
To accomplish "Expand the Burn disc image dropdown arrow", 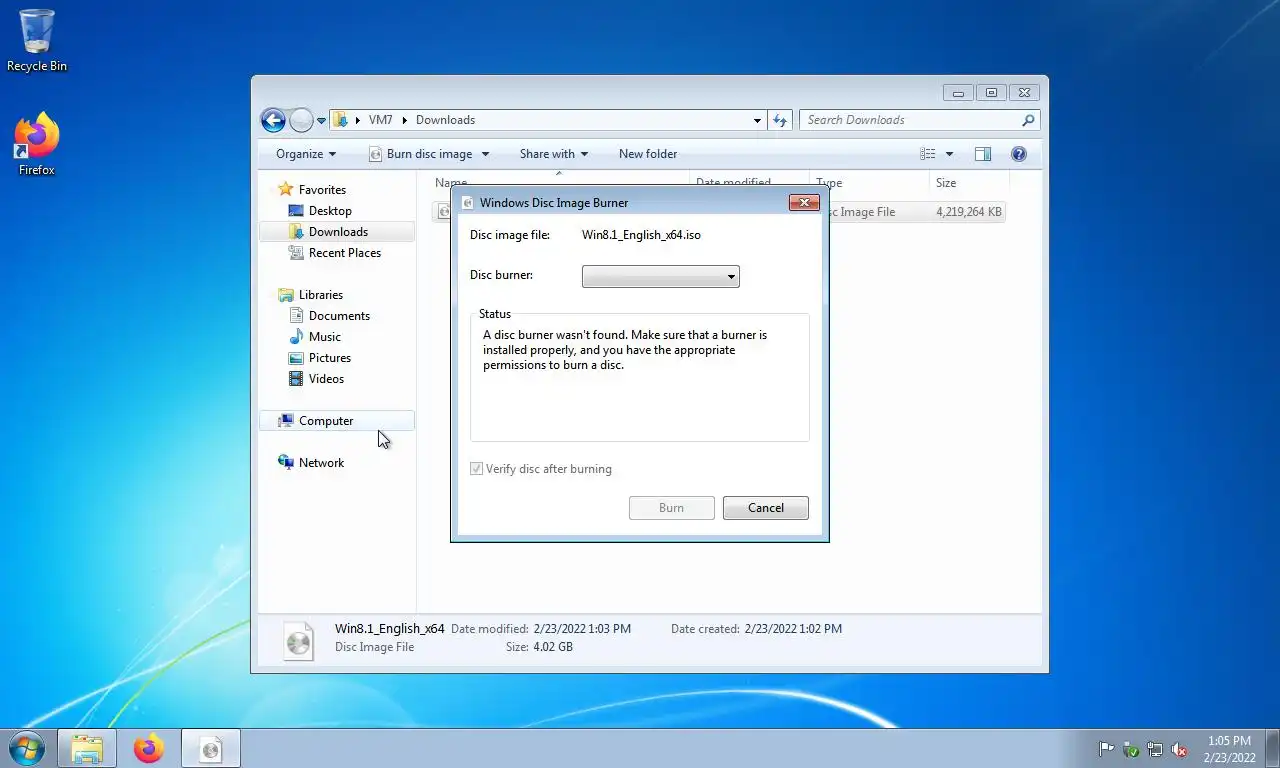I will [x=485, y=154].
